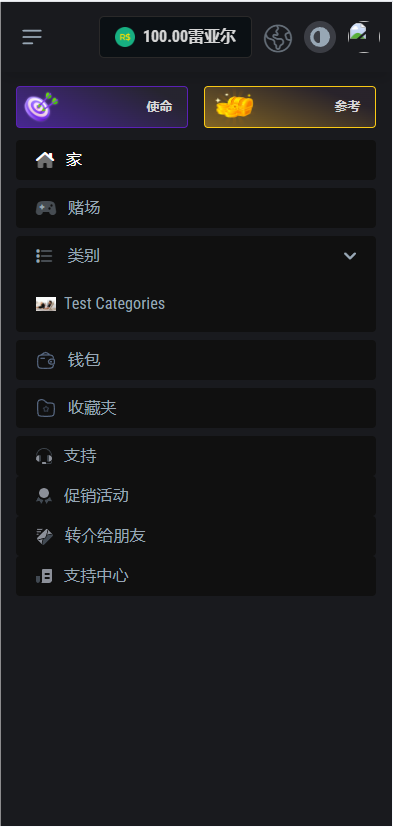393x827 pixels.
Task: Go to 家 home menu item
Action: click(196, 160)
